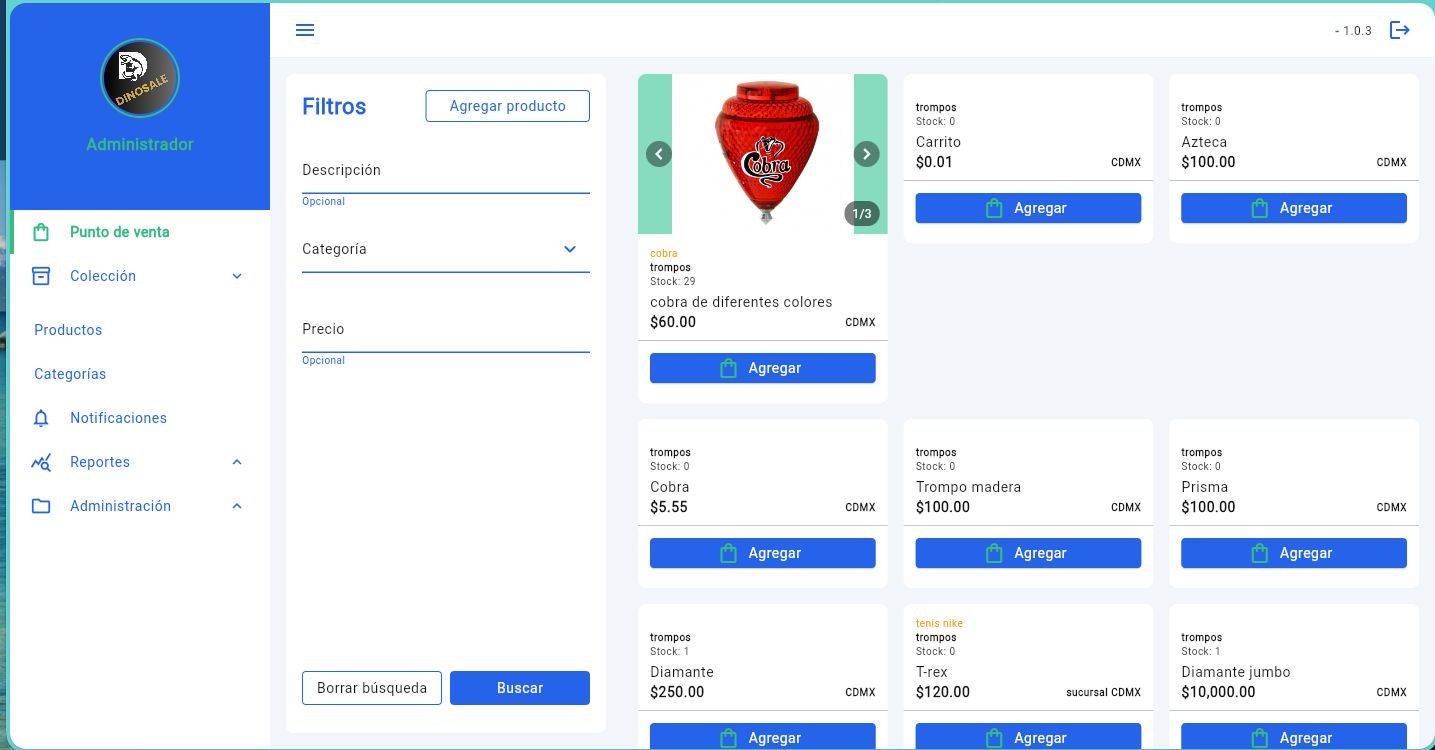Click the price $10,000.00
The width and height of the screenshot is (1435, 750).
point(1218,692)
